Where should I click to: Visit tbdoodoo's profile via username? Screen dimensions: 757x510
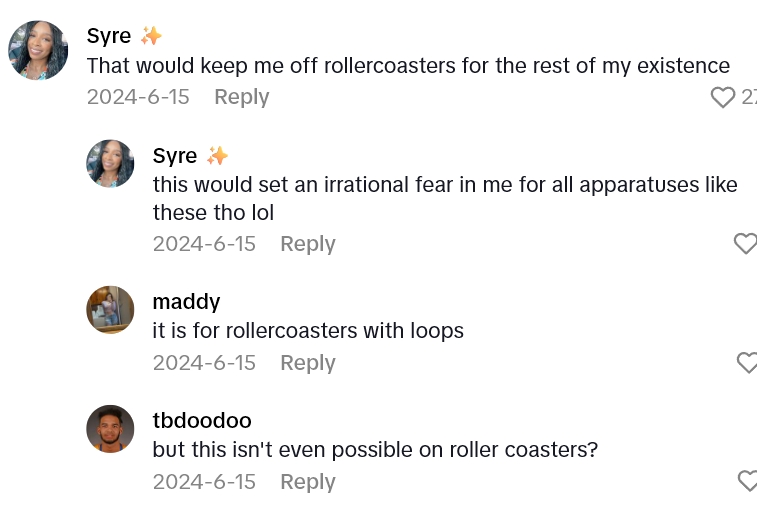click(x=202, y=420)
